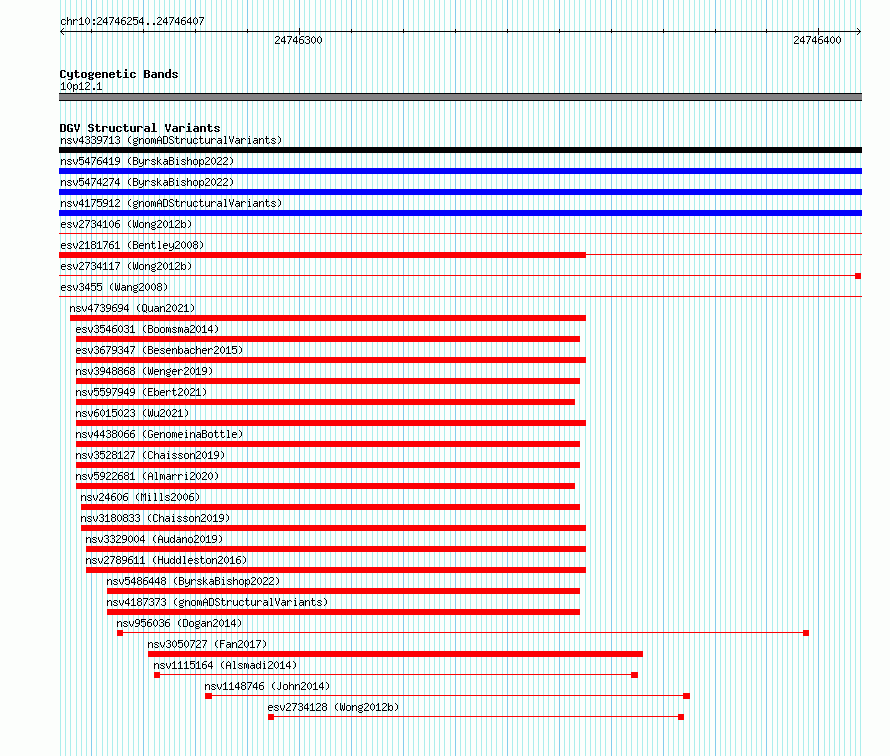Click the end marker of nsv956036
The image size is (890, 756).
tap(806, 633)
